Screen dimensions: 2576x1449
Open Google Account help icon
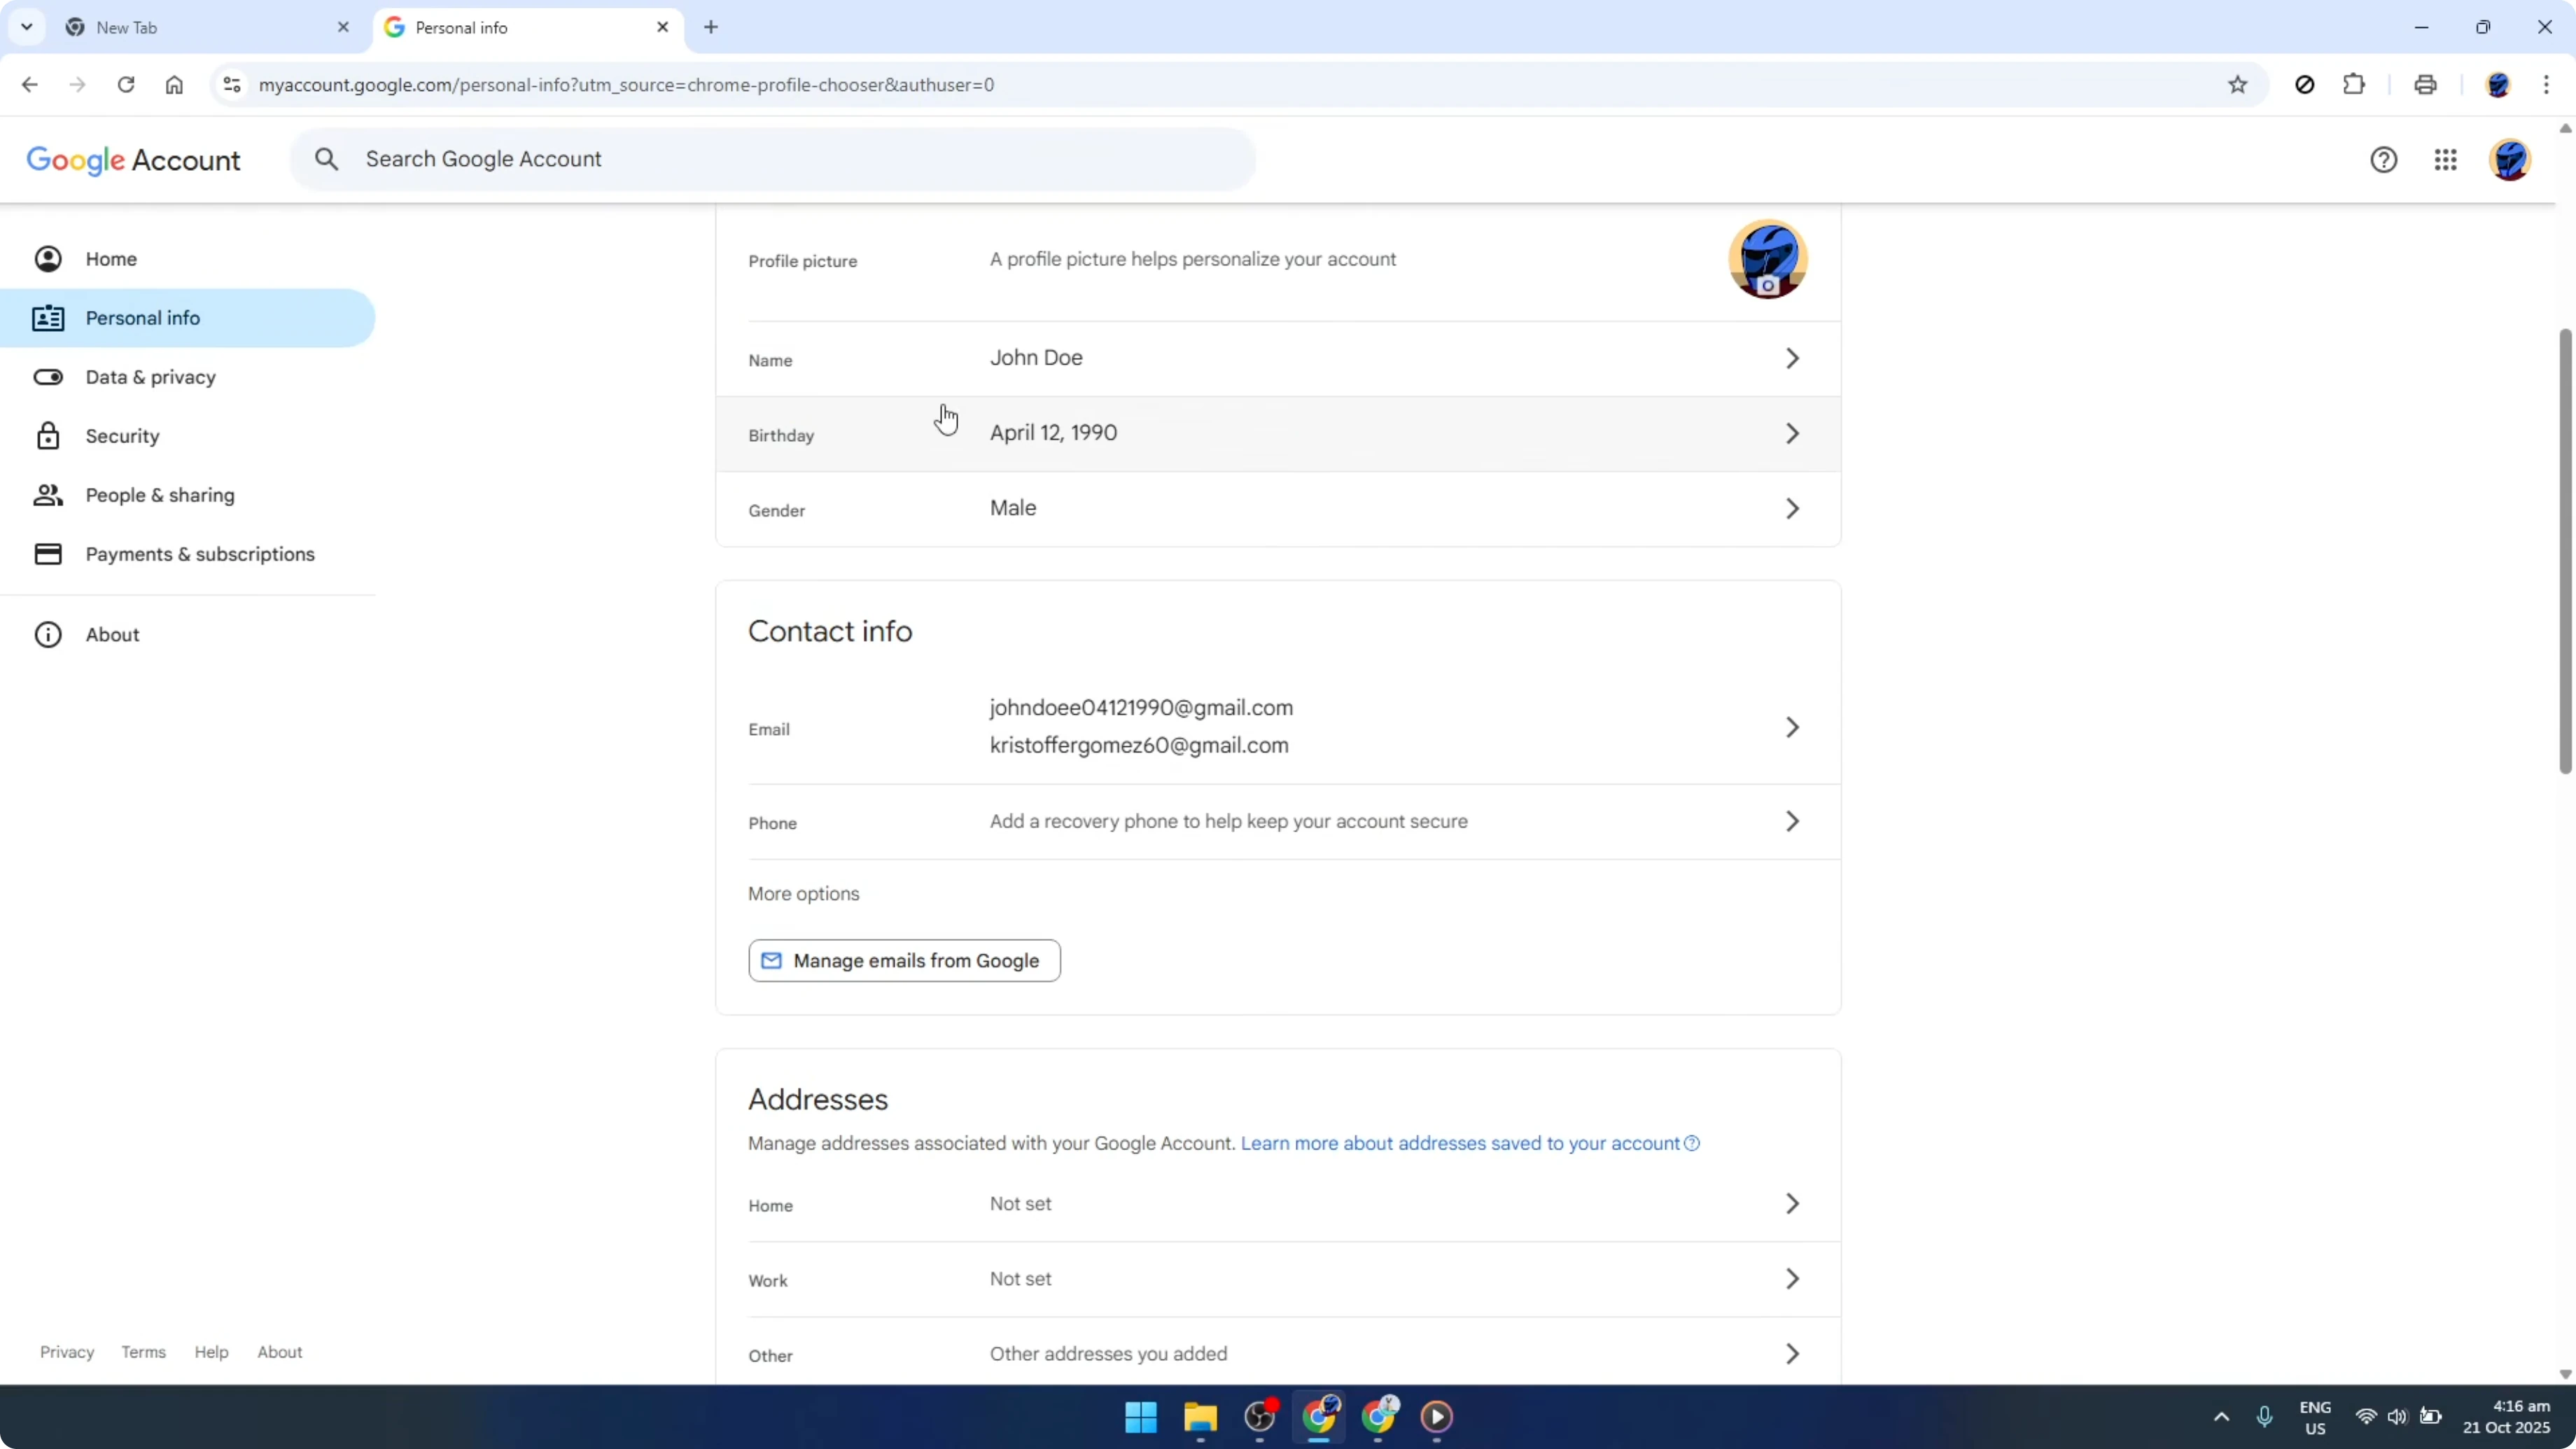click(2384, 160)
